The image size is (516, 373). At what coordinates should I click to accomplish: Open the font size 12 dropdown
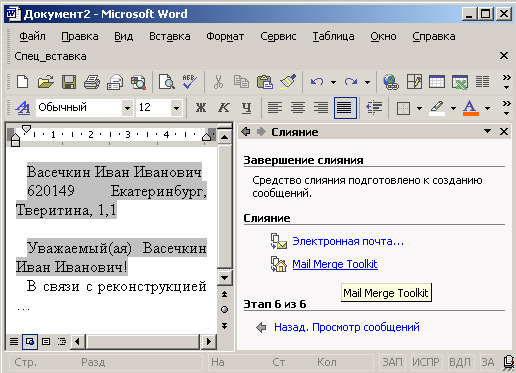pos(176,108)
